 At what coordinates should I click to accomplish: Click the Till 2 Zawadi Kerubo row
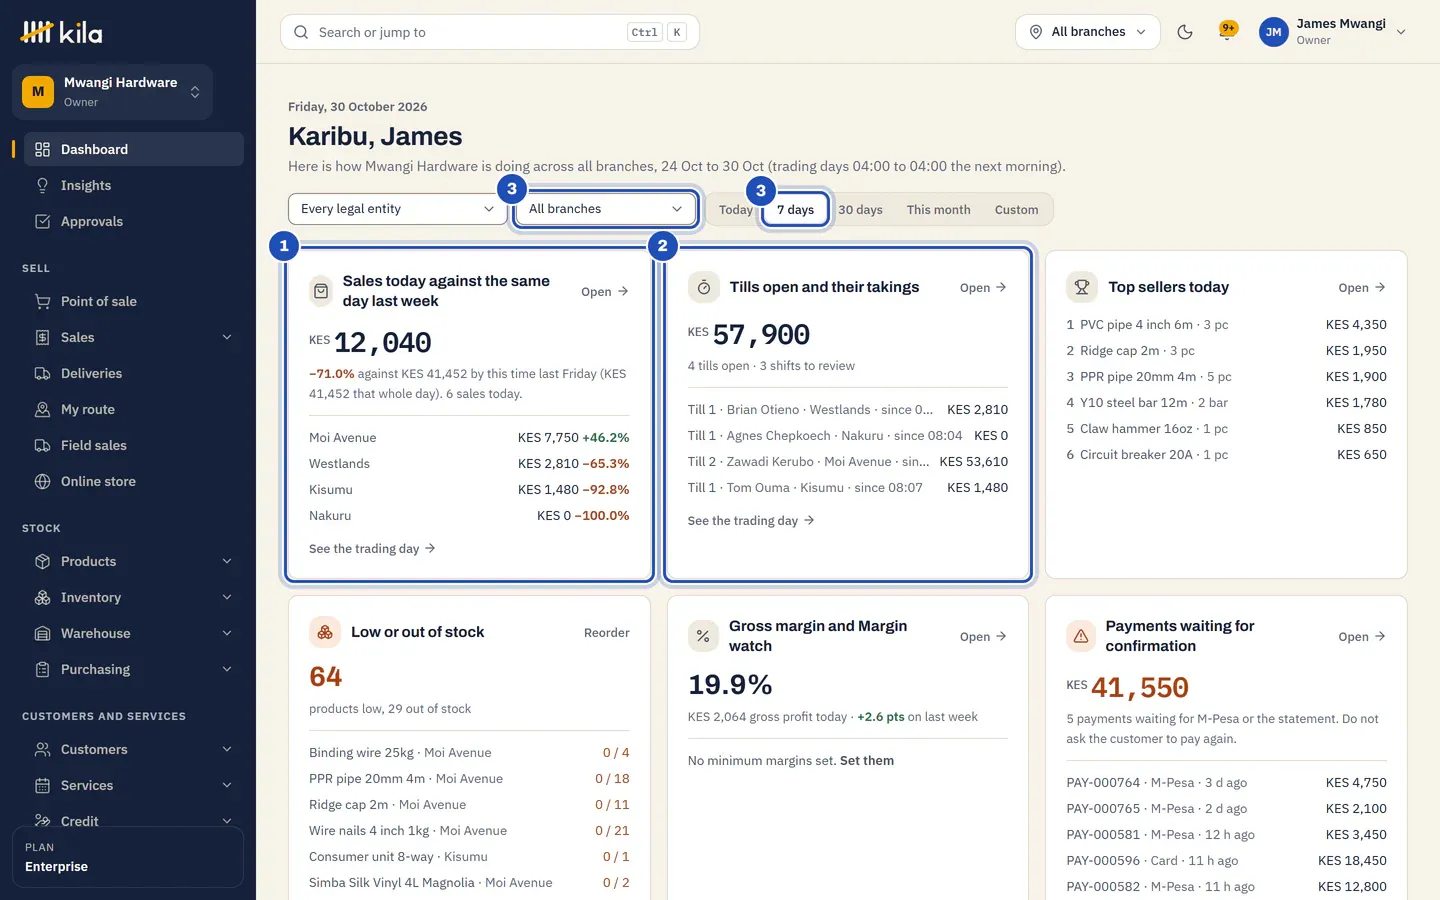(848, 462)
